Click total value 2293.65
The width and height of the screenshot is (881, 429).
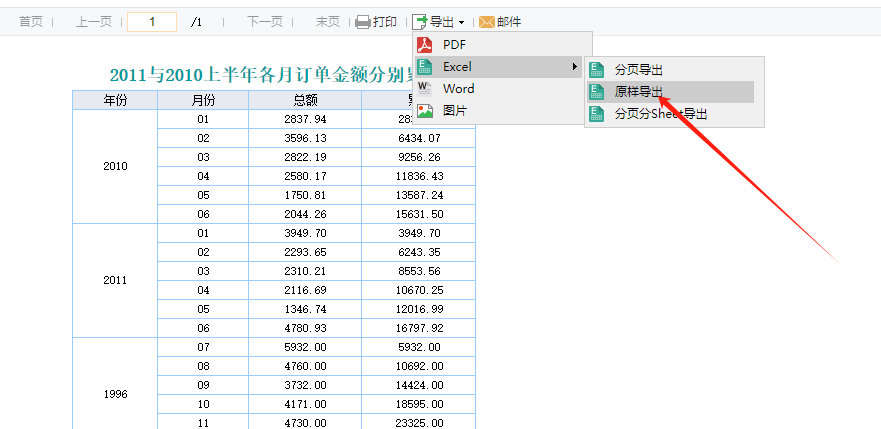point(305,252)
